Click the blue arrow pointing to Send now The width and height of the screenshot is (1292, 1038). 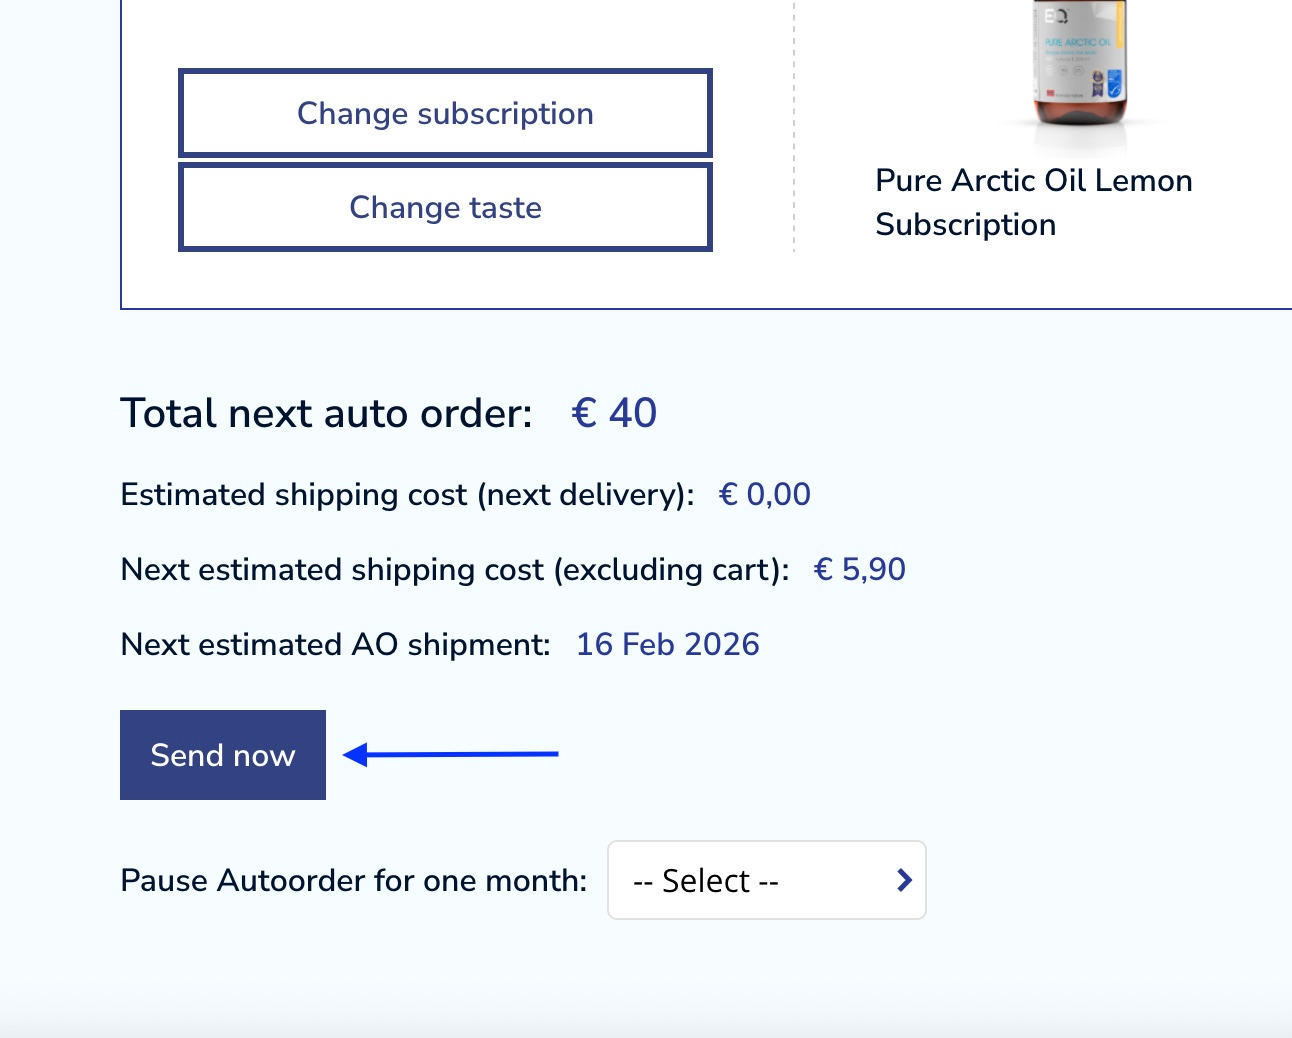click(x=451, y=754)
